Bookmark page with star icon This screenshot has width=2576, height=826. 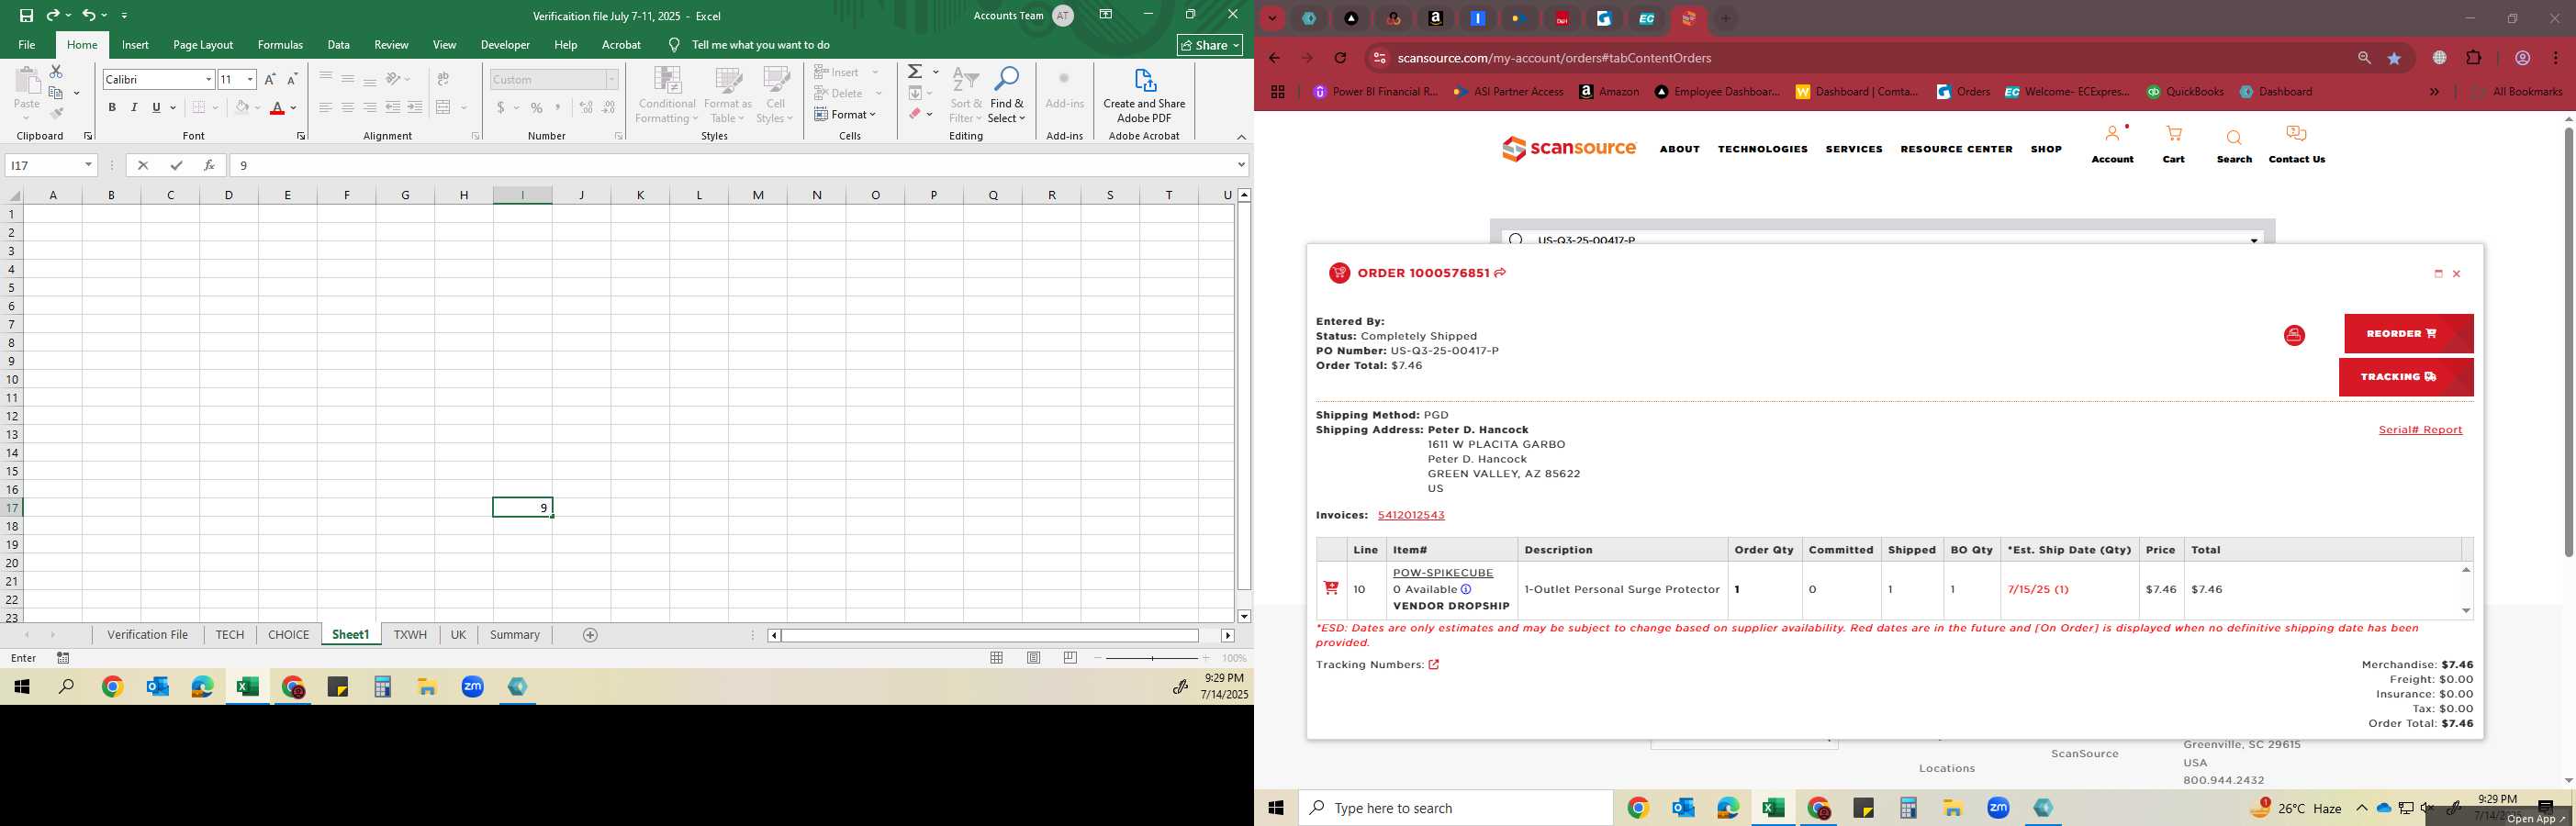2394,58
